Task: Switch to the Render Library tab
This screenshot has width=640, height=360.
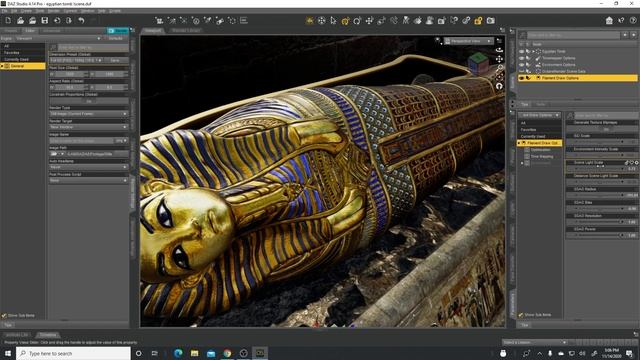Action: (186, 31)
